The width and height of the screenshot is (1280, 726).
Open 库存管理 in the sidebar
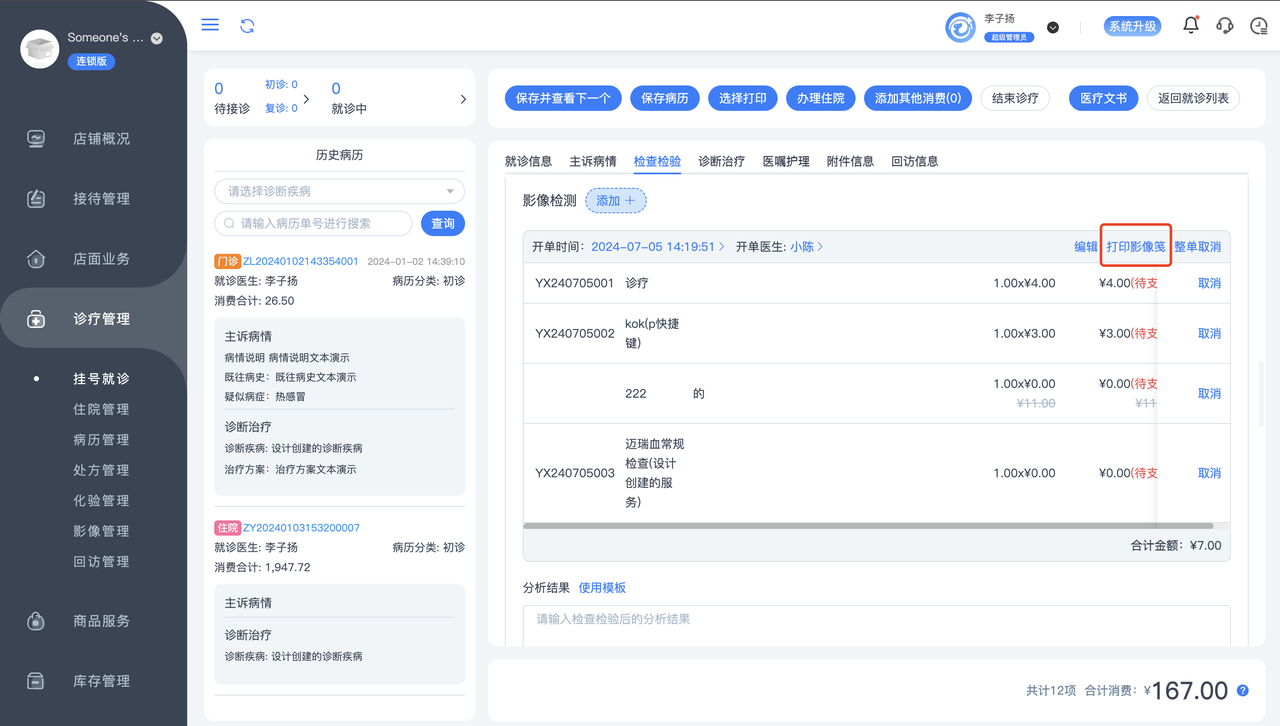pos(101,681)
